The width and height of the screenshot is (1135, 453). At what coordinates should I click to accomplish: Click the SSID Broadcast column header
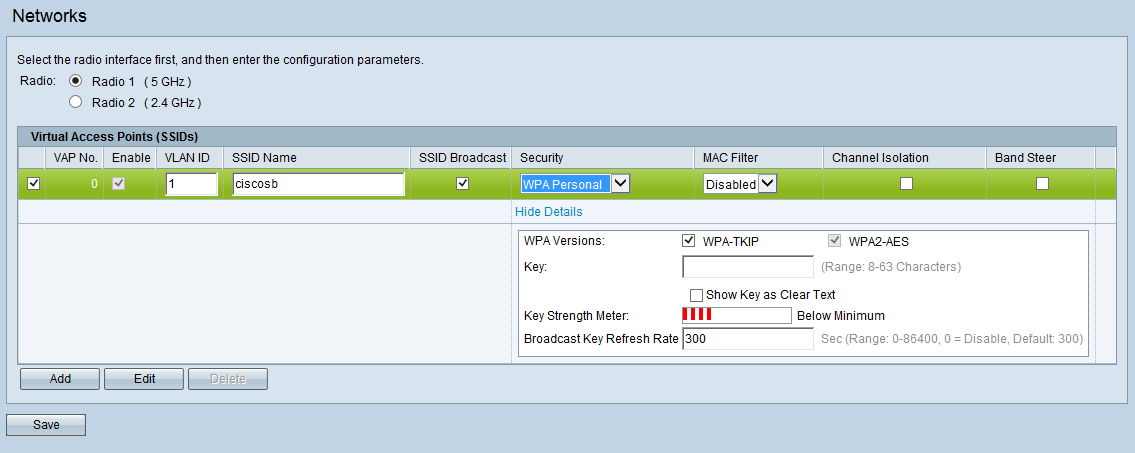tap(462, 157)
